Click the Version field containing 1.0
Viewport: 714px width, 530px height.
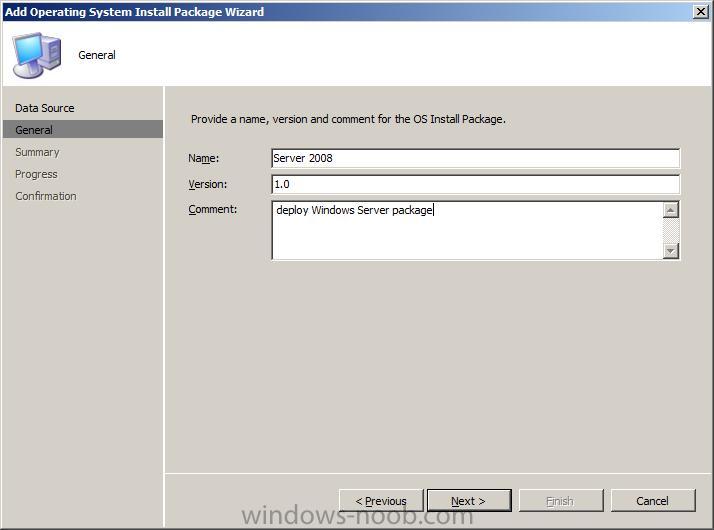pyautogui.click(x=475, y=184)
